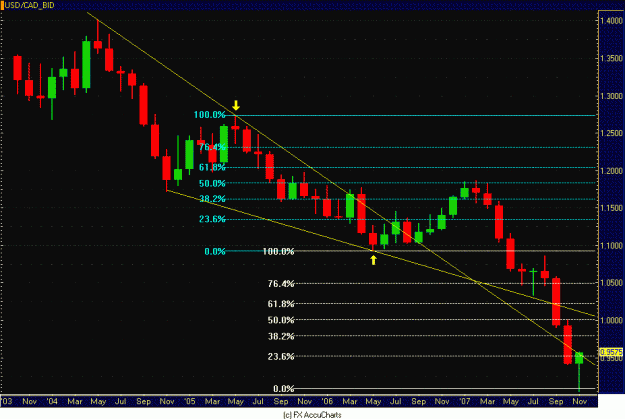
Task: Click the white 23.6% Fibonacci label
Action: click(281, 356)
